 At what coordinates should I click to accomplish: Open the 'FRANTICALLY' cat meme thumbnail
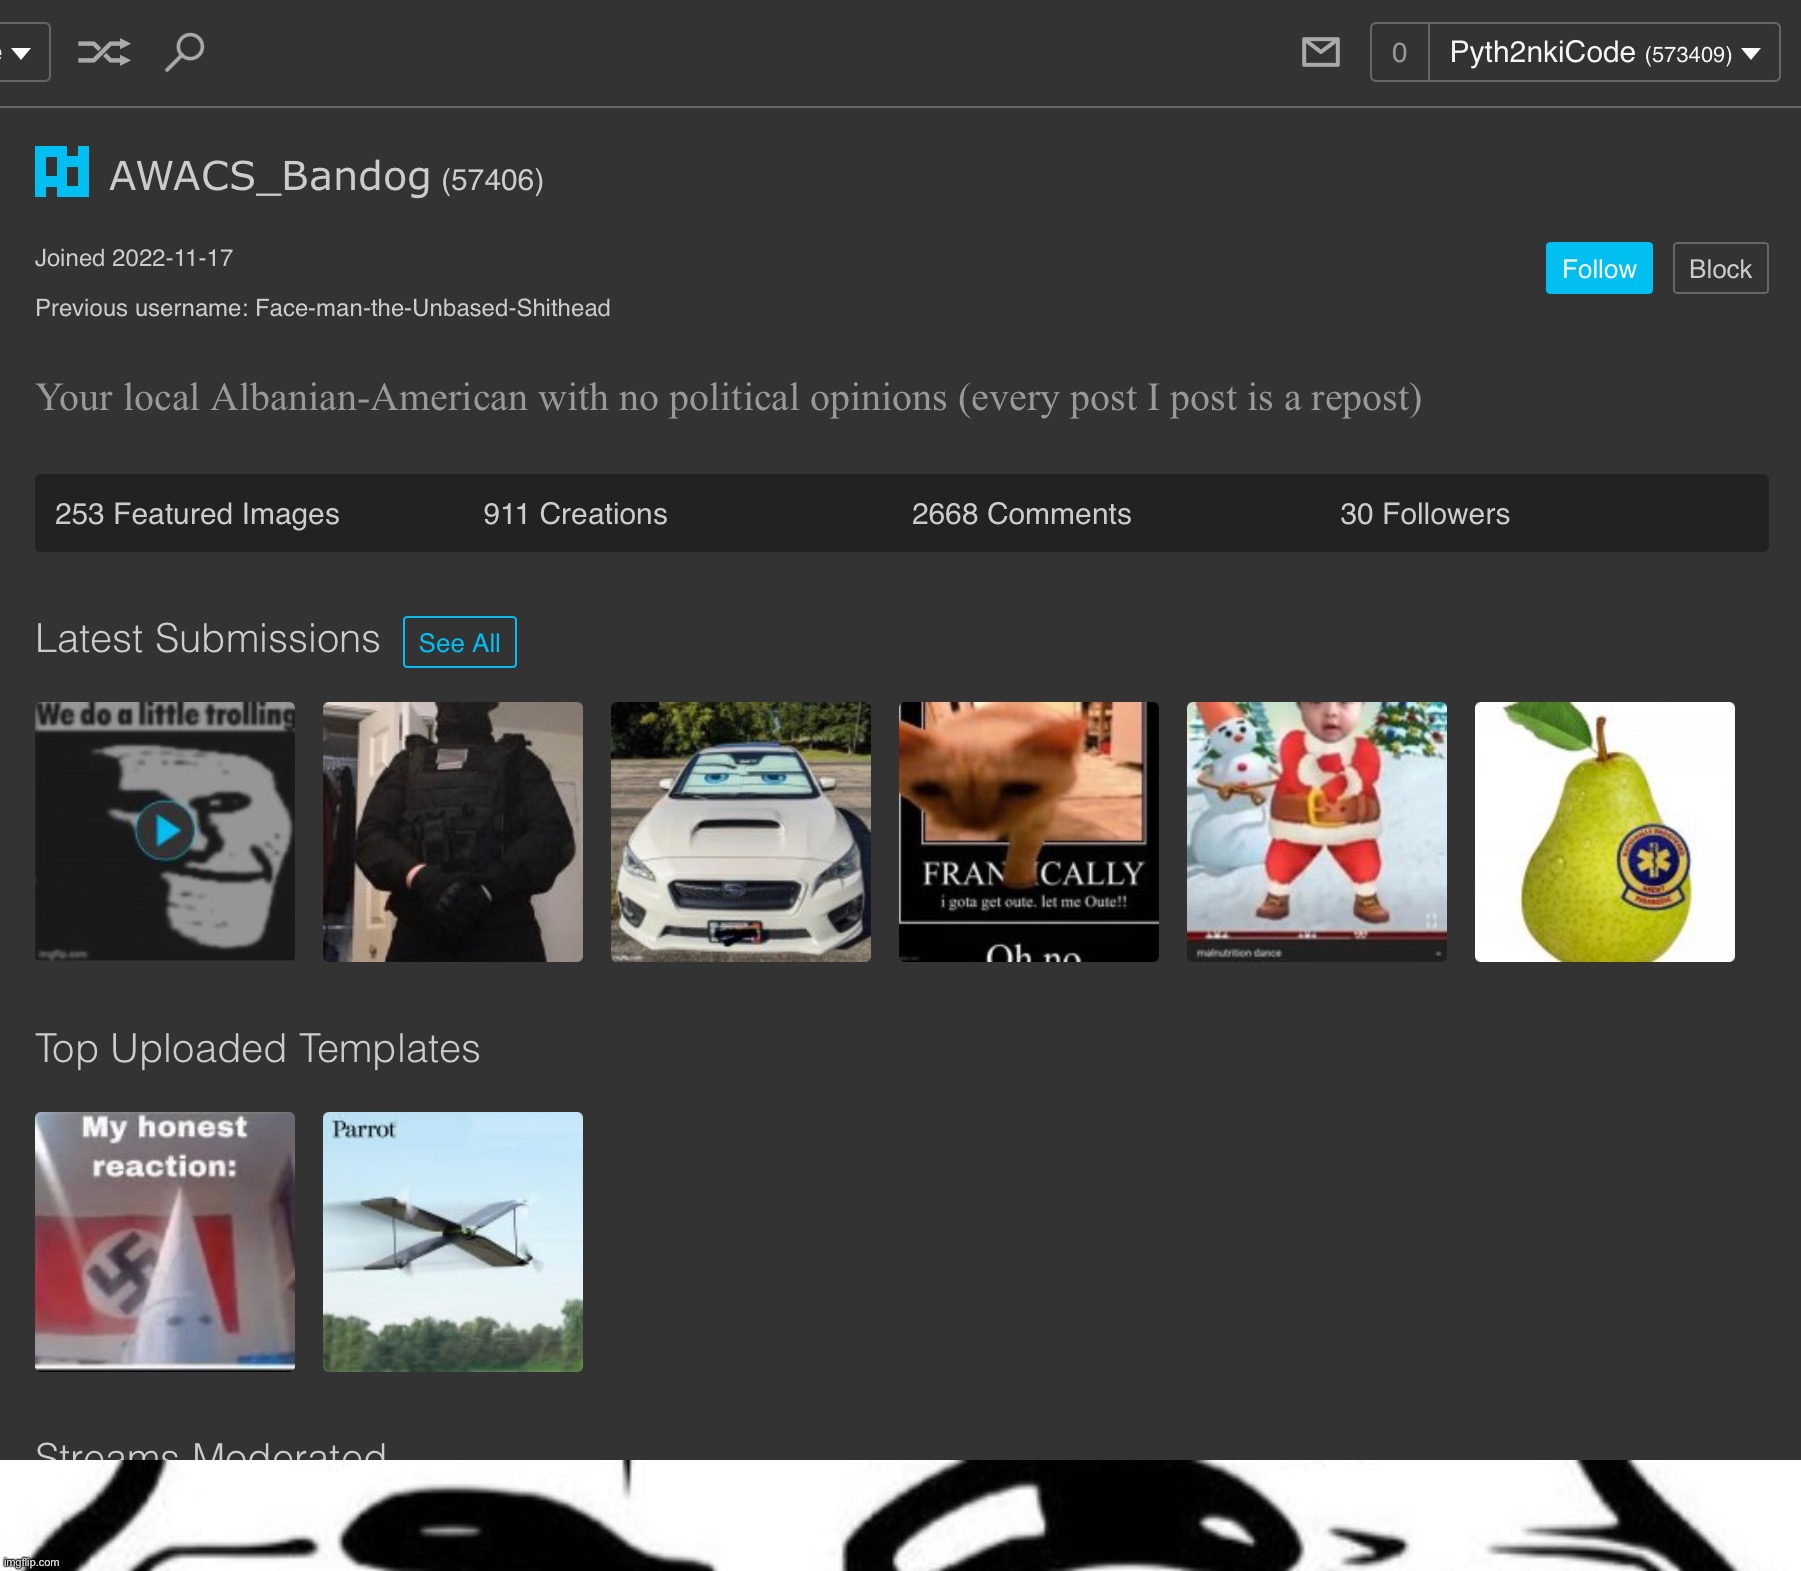(x=1028, y=832)
